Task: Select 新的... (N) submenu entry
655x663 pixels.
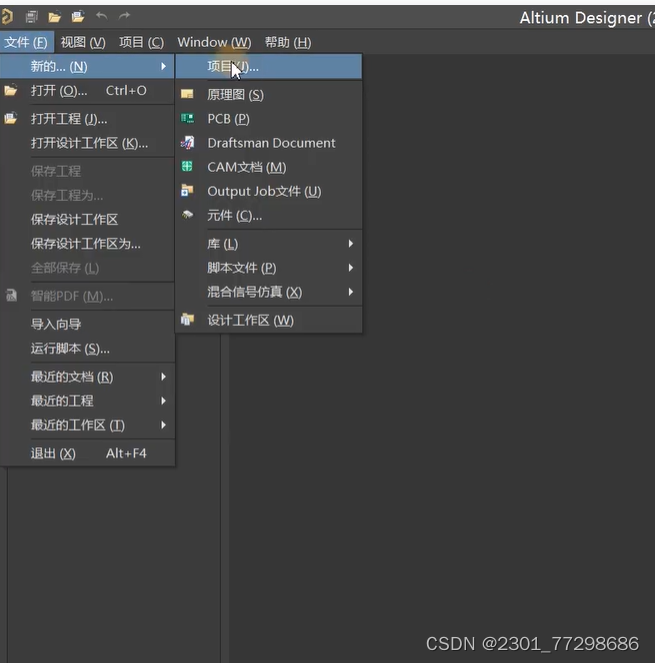Action: point(87,66)
